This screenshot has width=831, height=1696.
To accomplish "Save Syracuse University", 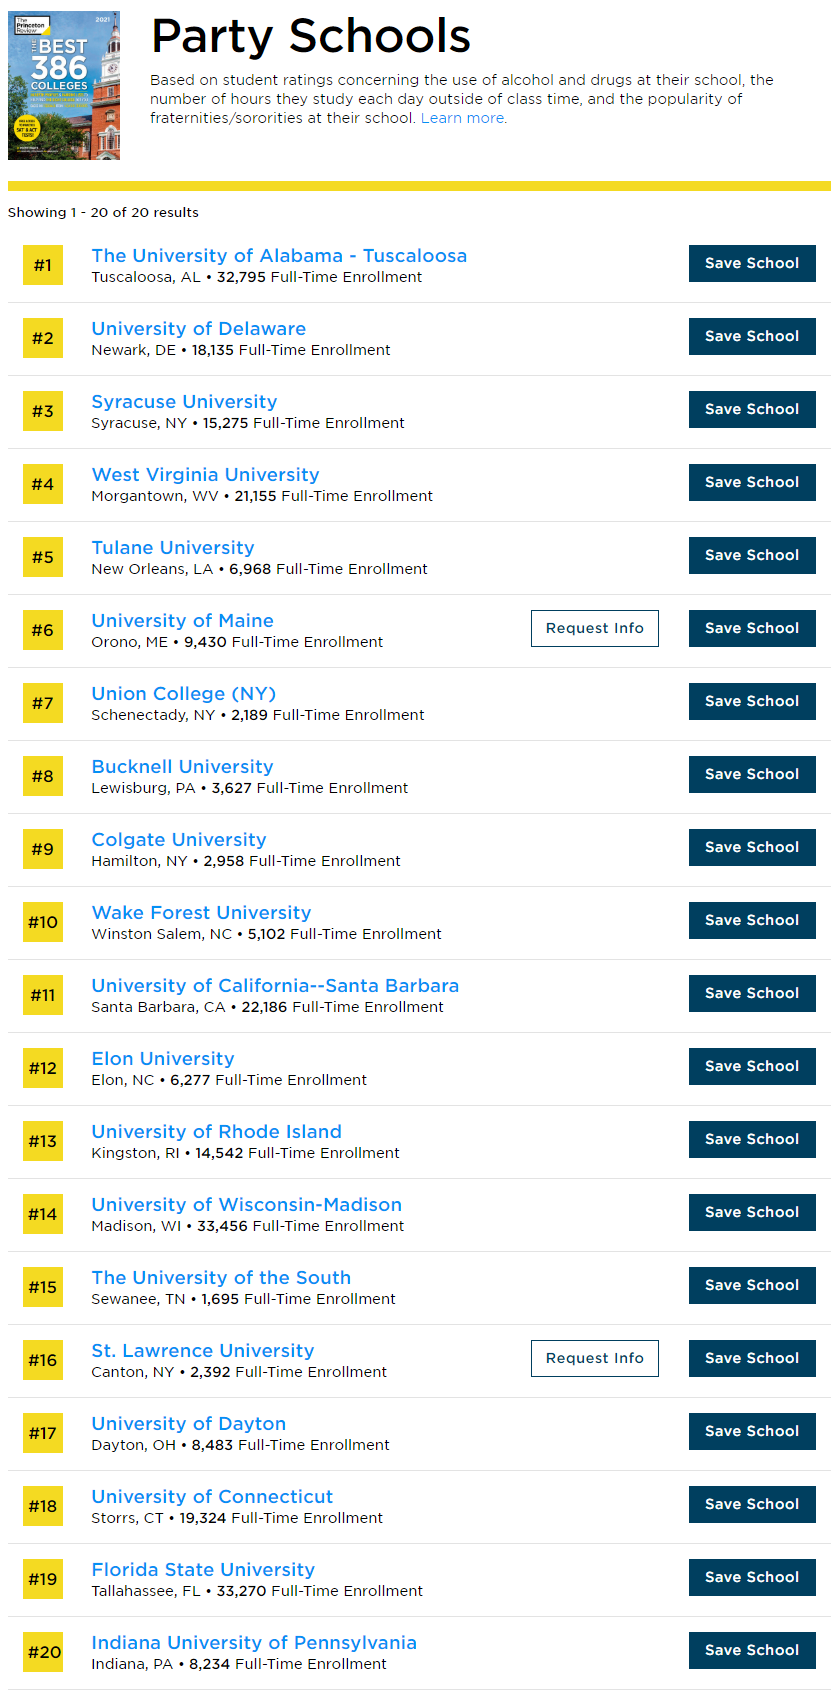I will tap(752, 409).
